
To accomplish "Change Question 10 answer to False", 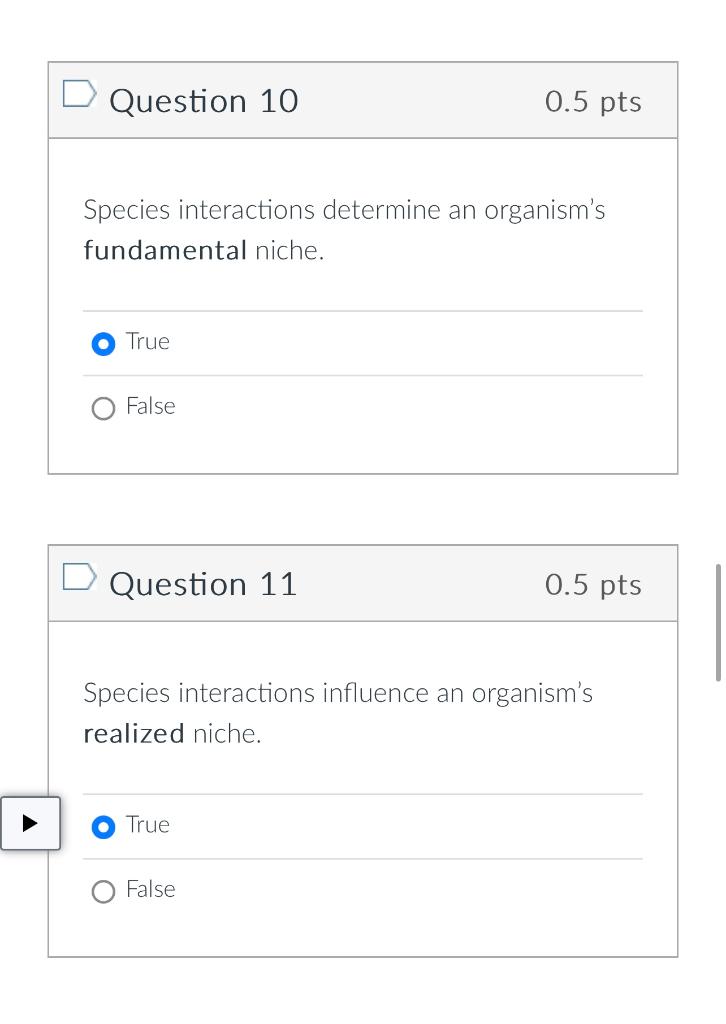I will [x=103, y=408].
